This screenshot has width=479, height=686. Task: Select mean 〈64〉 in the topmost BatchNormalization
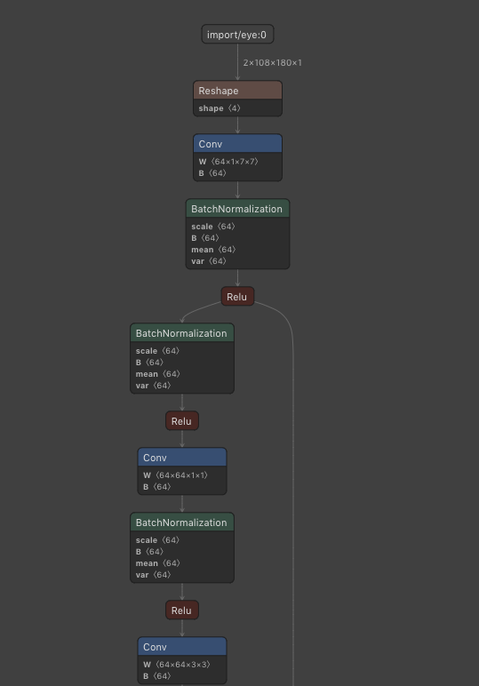point(213,249)
